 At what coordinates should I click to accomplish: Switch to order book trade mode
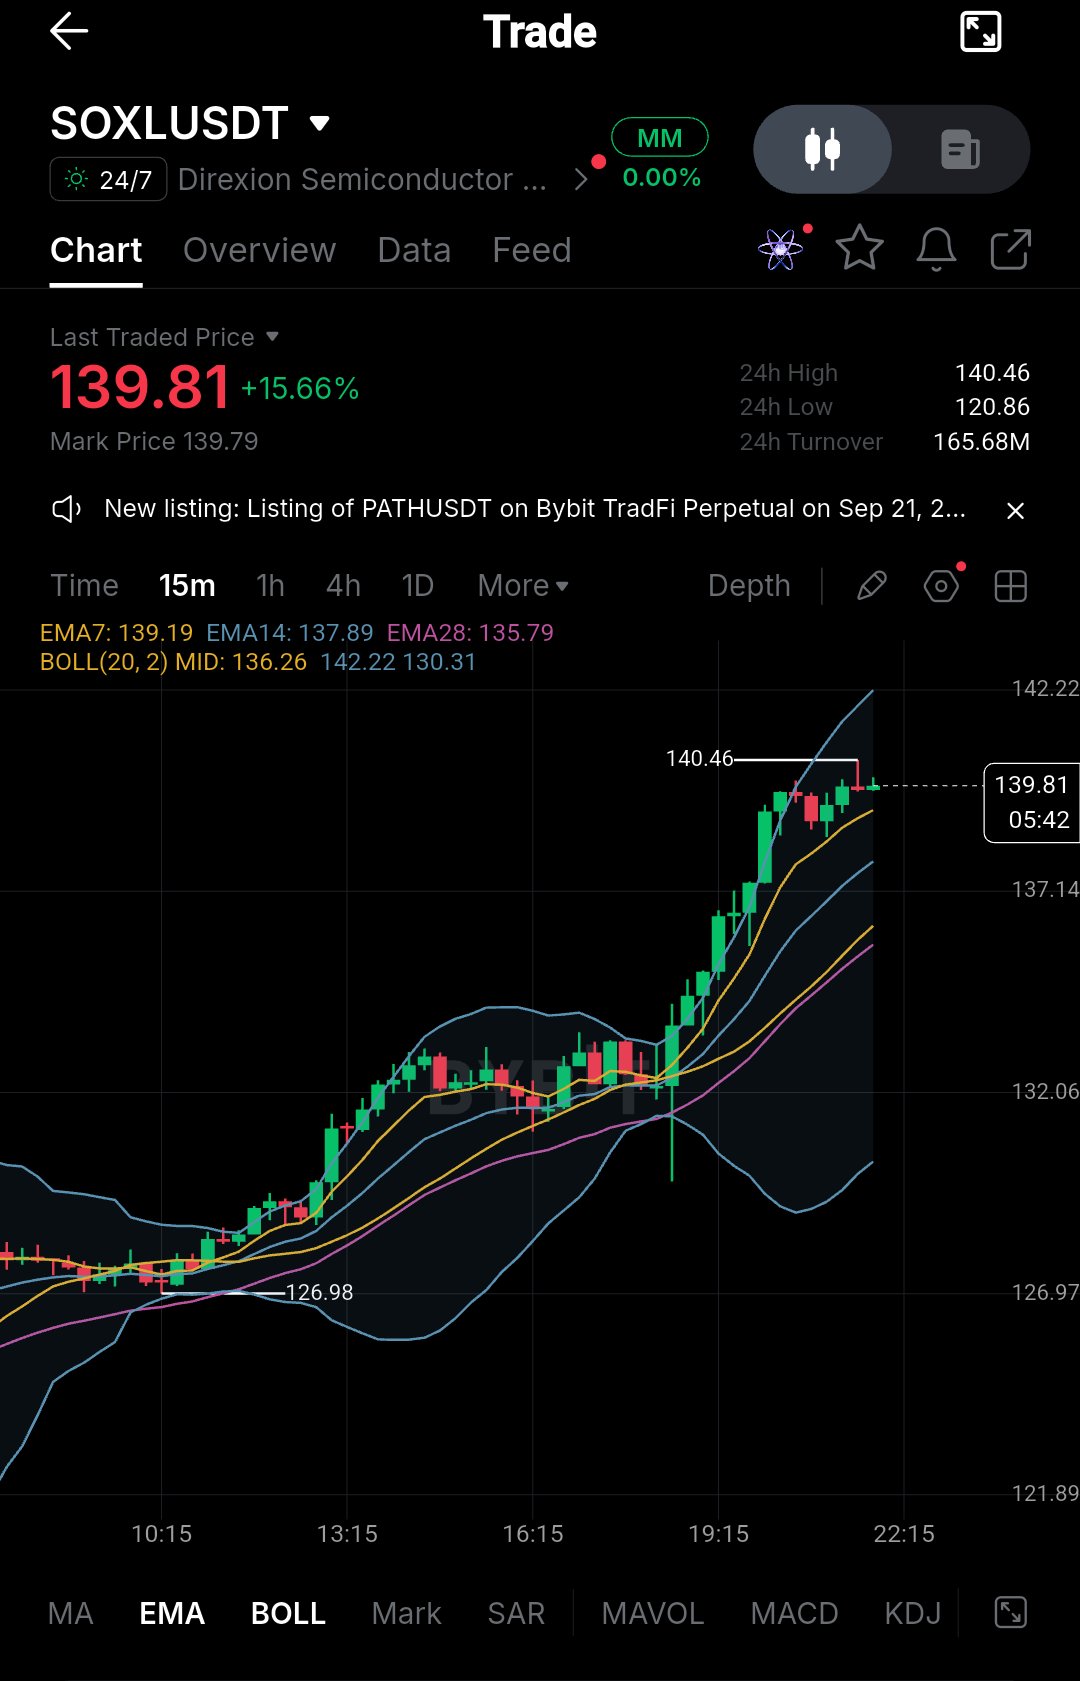click(x=960, y=149)
